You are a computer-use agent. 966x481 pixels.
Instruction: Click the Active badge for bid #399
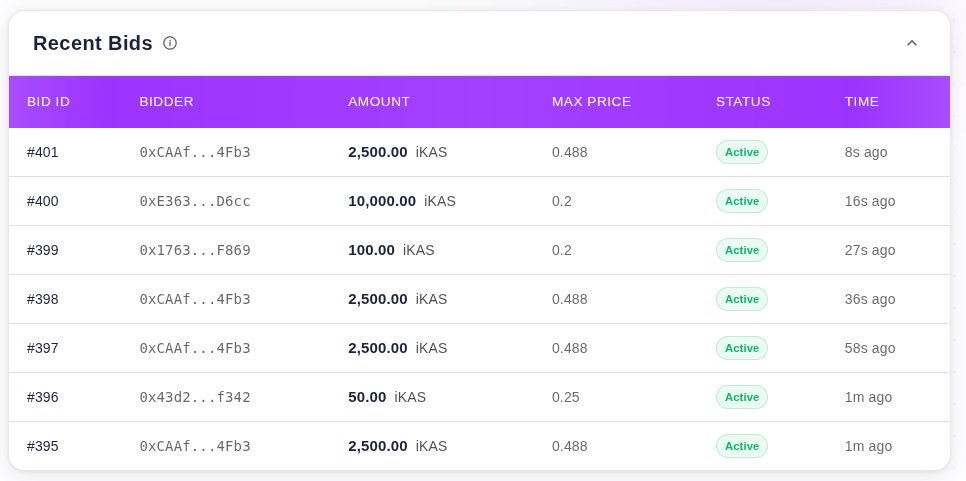(742, 250)
